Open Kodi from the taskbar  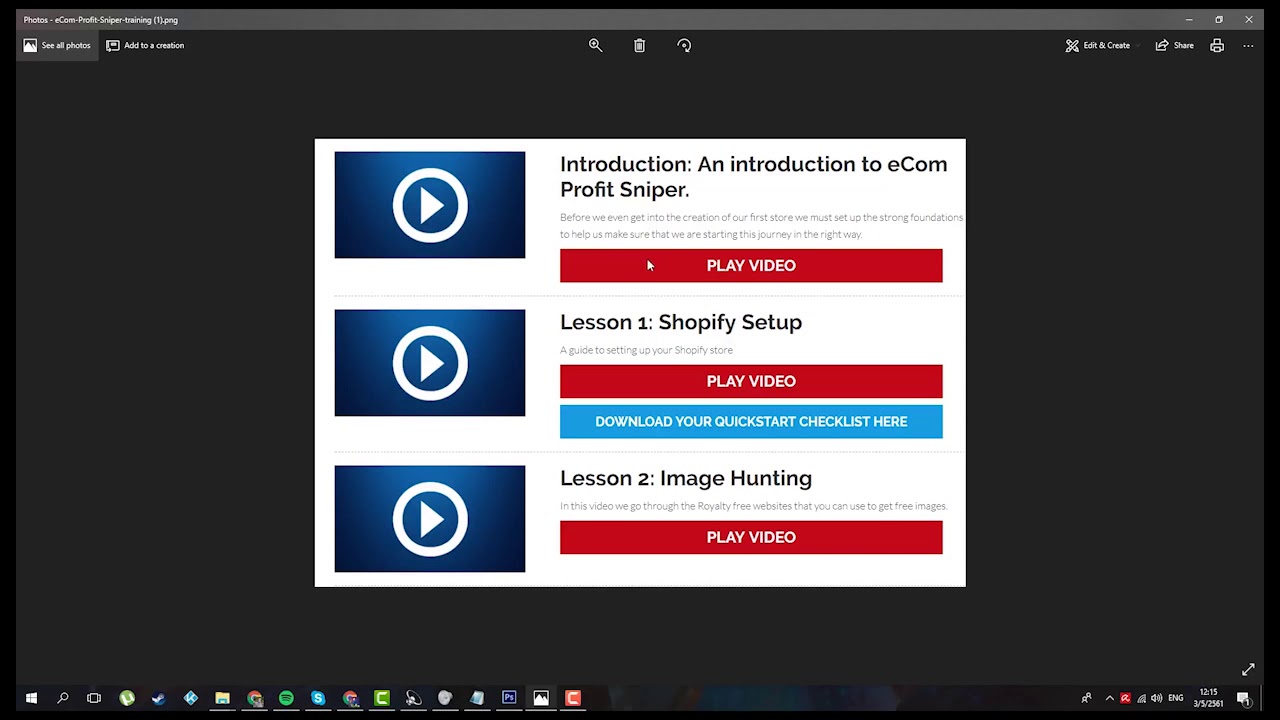pyautogui.click(x=190, y=698)
